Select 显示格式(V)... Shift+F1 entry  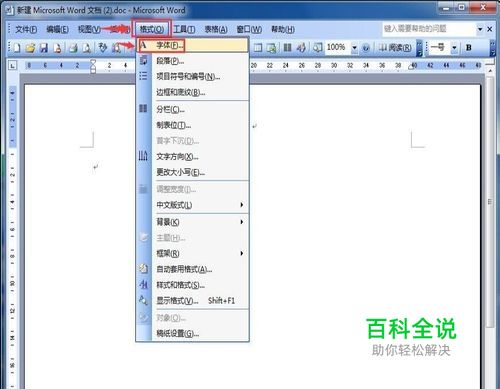[192, 301]
